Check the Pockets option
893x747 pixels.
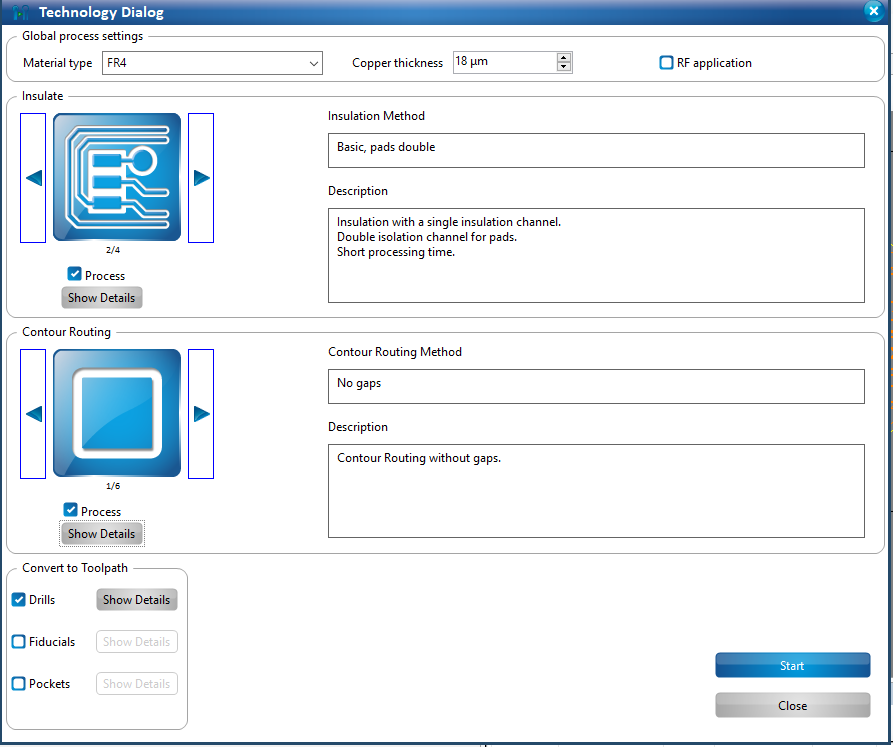click(19, 684)
